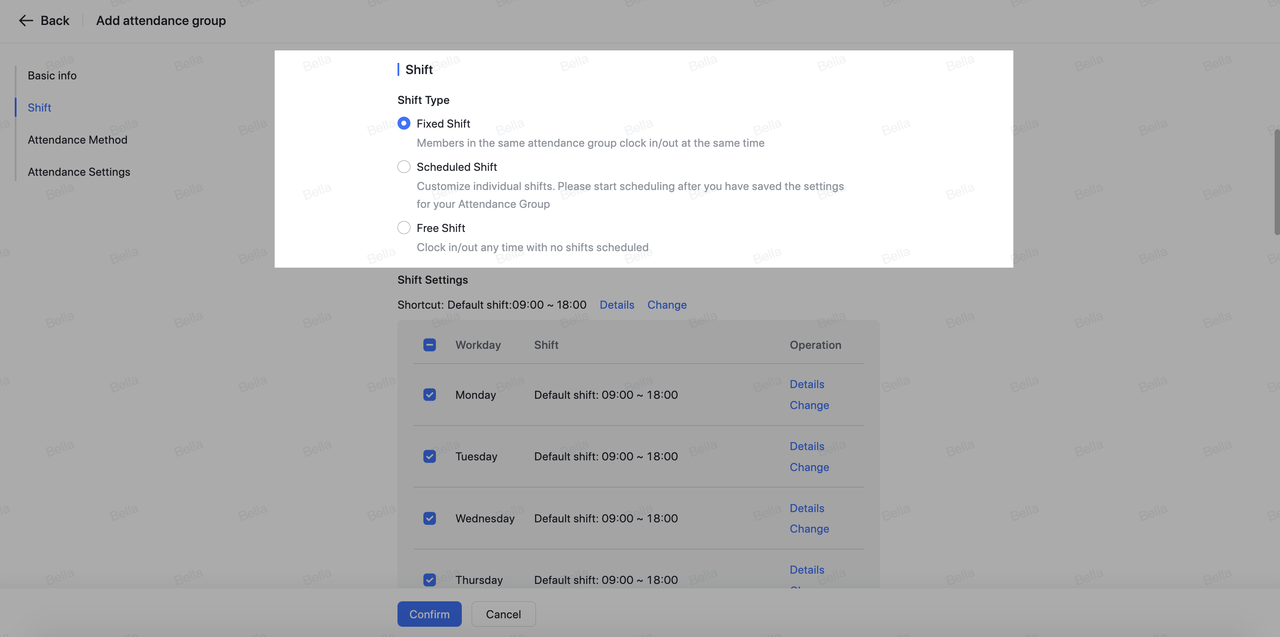Image resolution: width=1280 pixels, height=637 pixels.
Task: Open the Basic info section
Action: [x=52, y=76]
